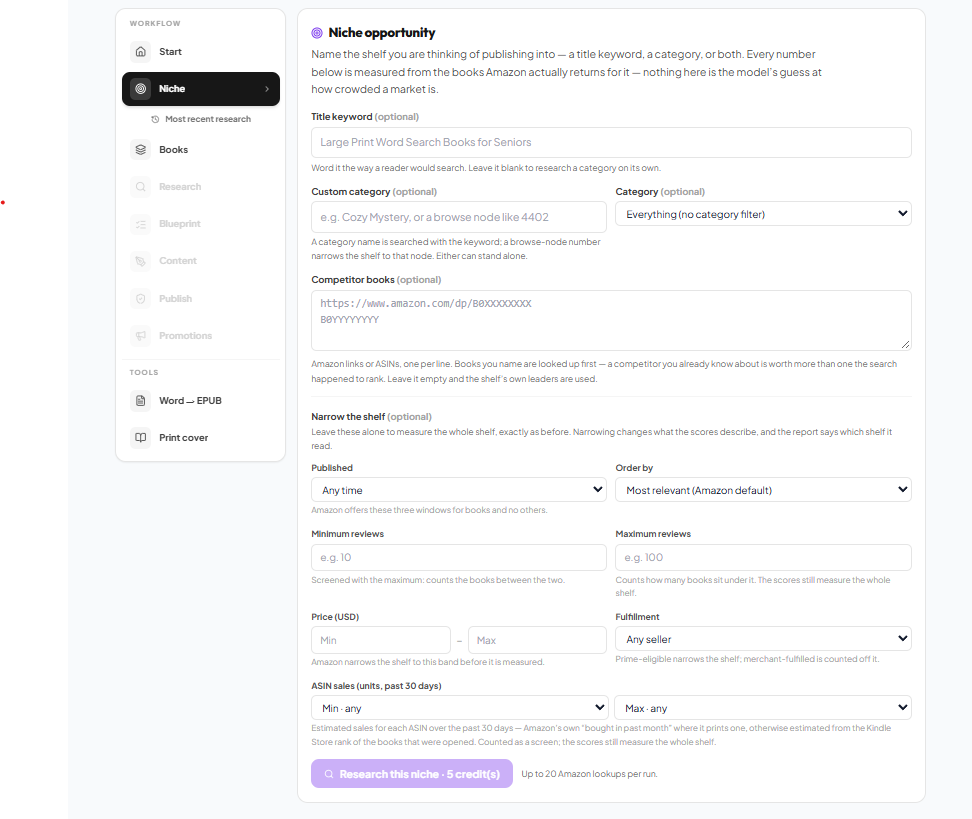Open the Fulfillment dropdown showing Any seller
Image resolution: width=972 pixels, height=819 pixels.
(x=763, y=639)
